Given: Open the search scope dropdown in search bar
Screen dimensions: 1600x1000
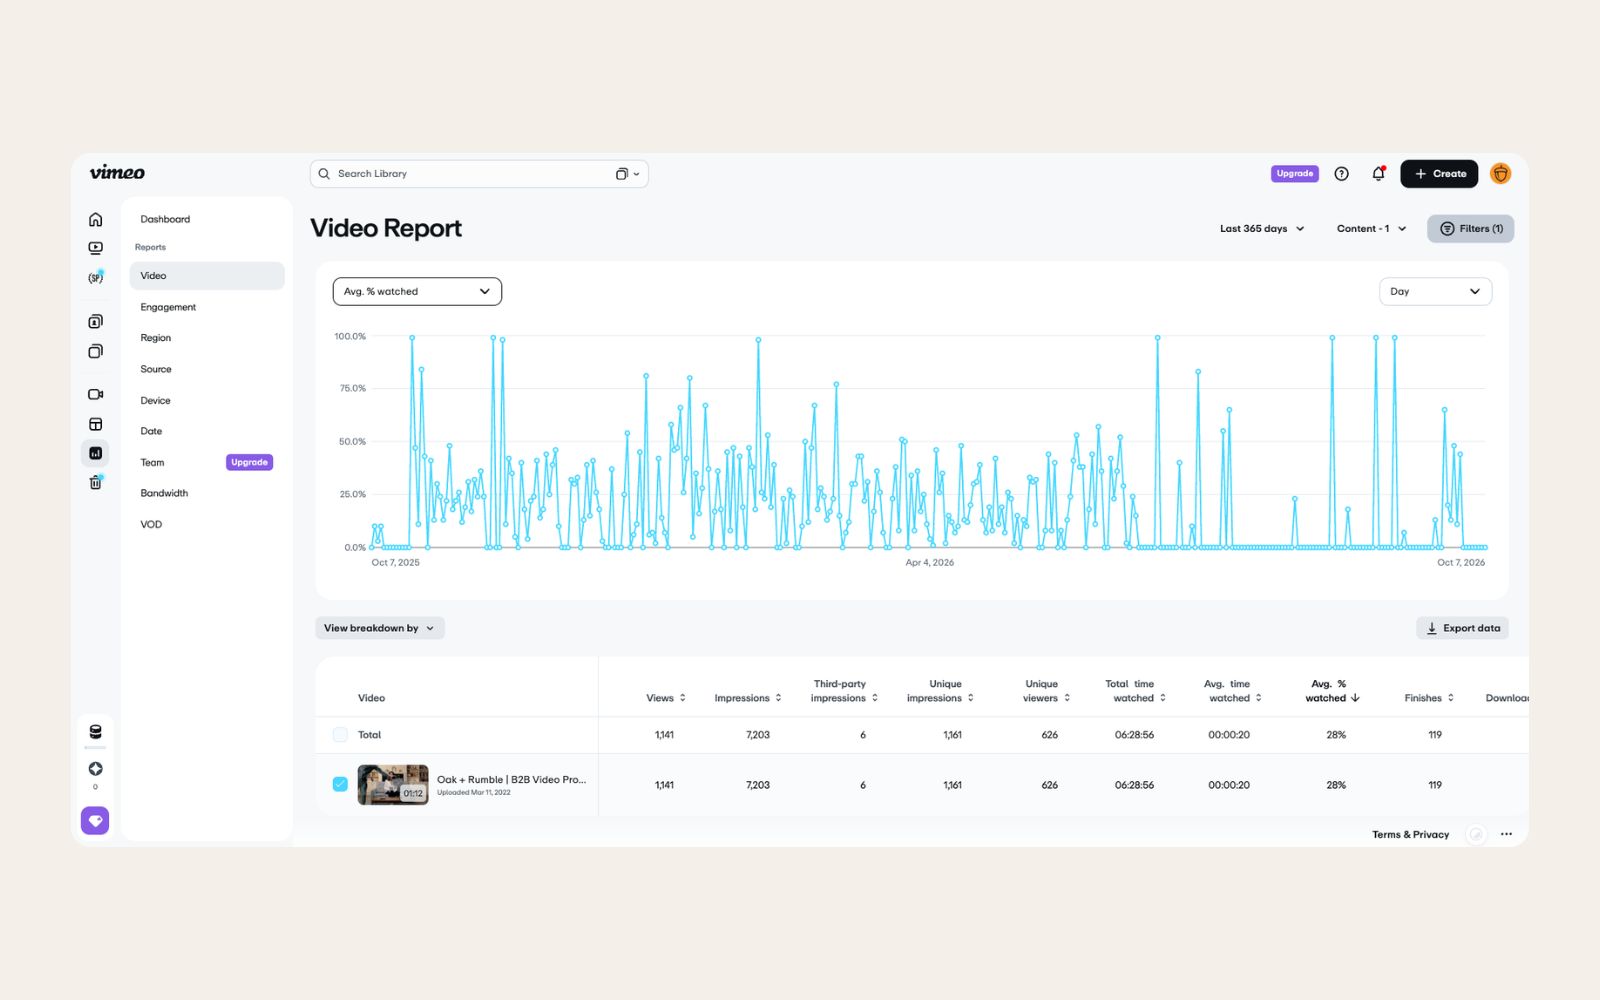Looking at the screenshot, I should (x=627, y=174).
